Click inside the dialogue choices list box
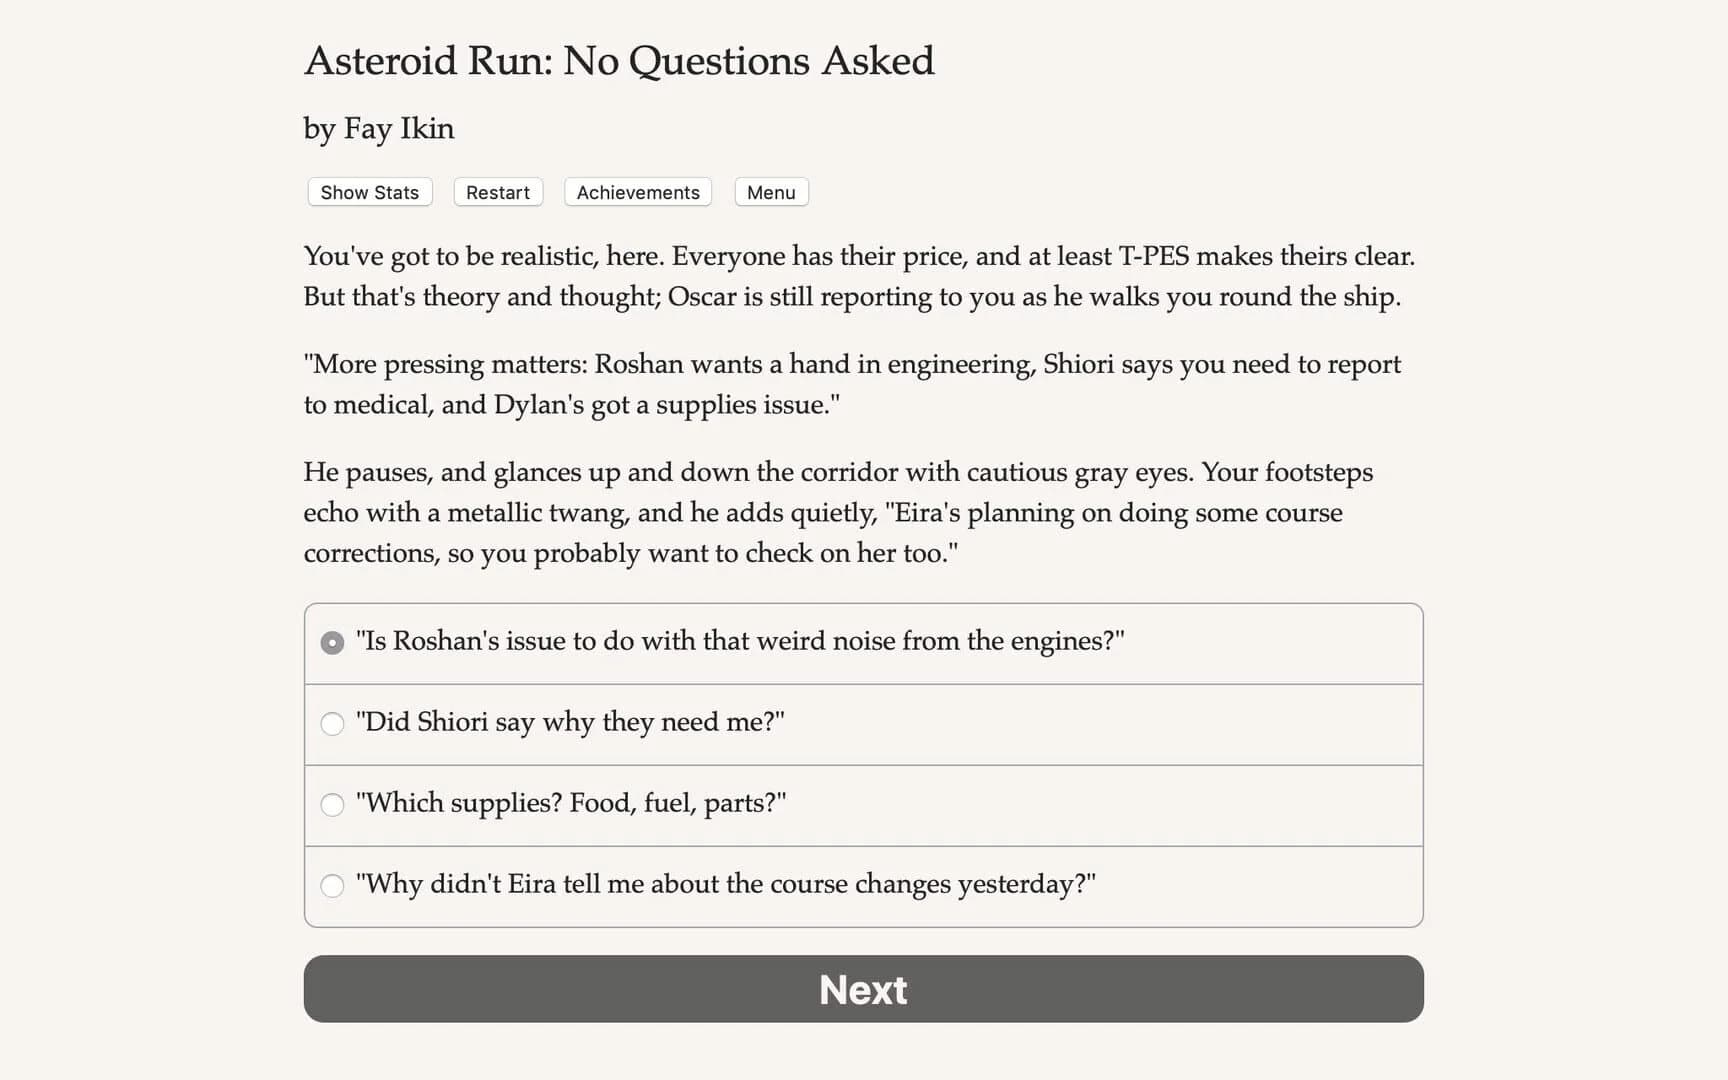 (863, 764)
